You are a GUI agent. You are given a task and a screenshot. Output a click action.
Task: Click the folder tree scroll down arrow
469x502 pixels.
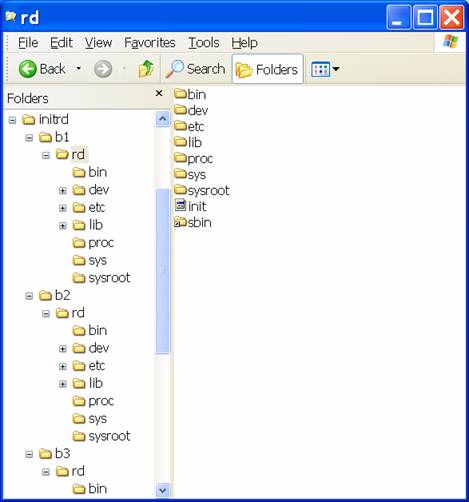pyautogui.click(x=162, y=490)
